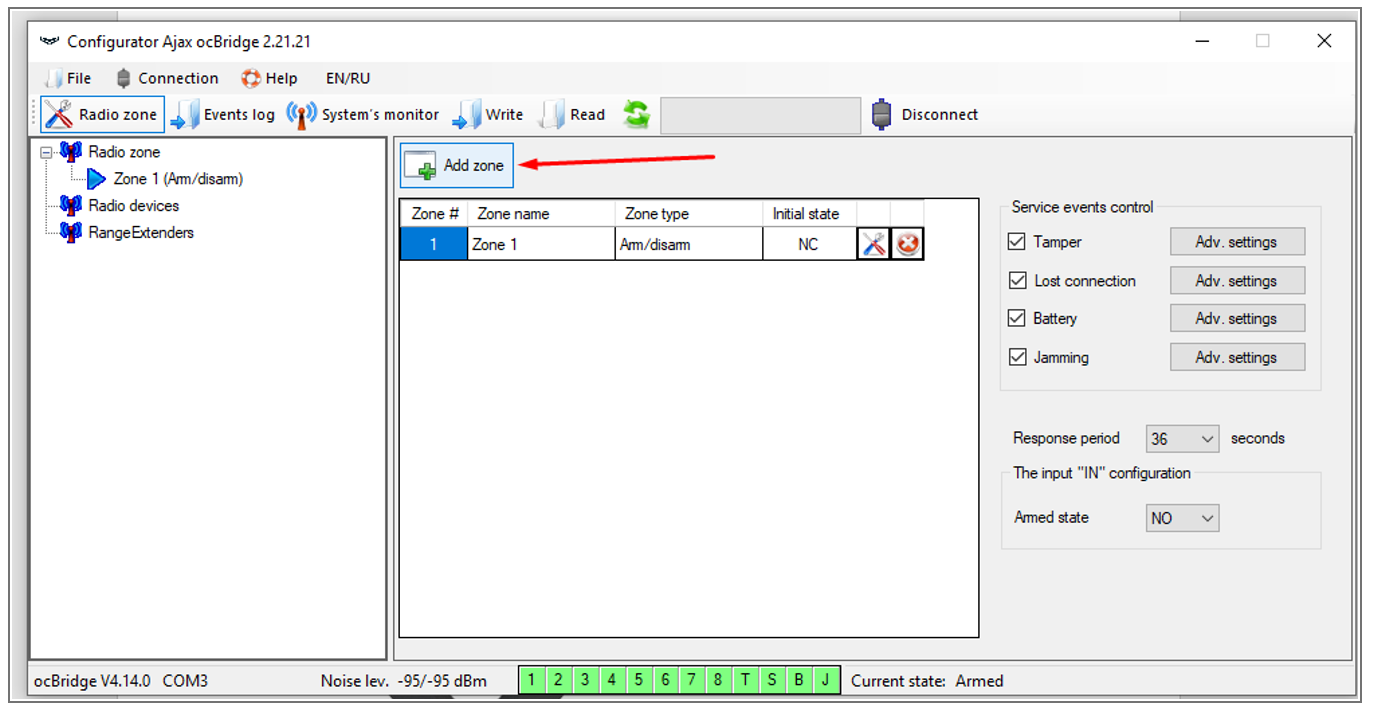
Task: Select Radio devices in the tree
Action: [x=134, y=206]
